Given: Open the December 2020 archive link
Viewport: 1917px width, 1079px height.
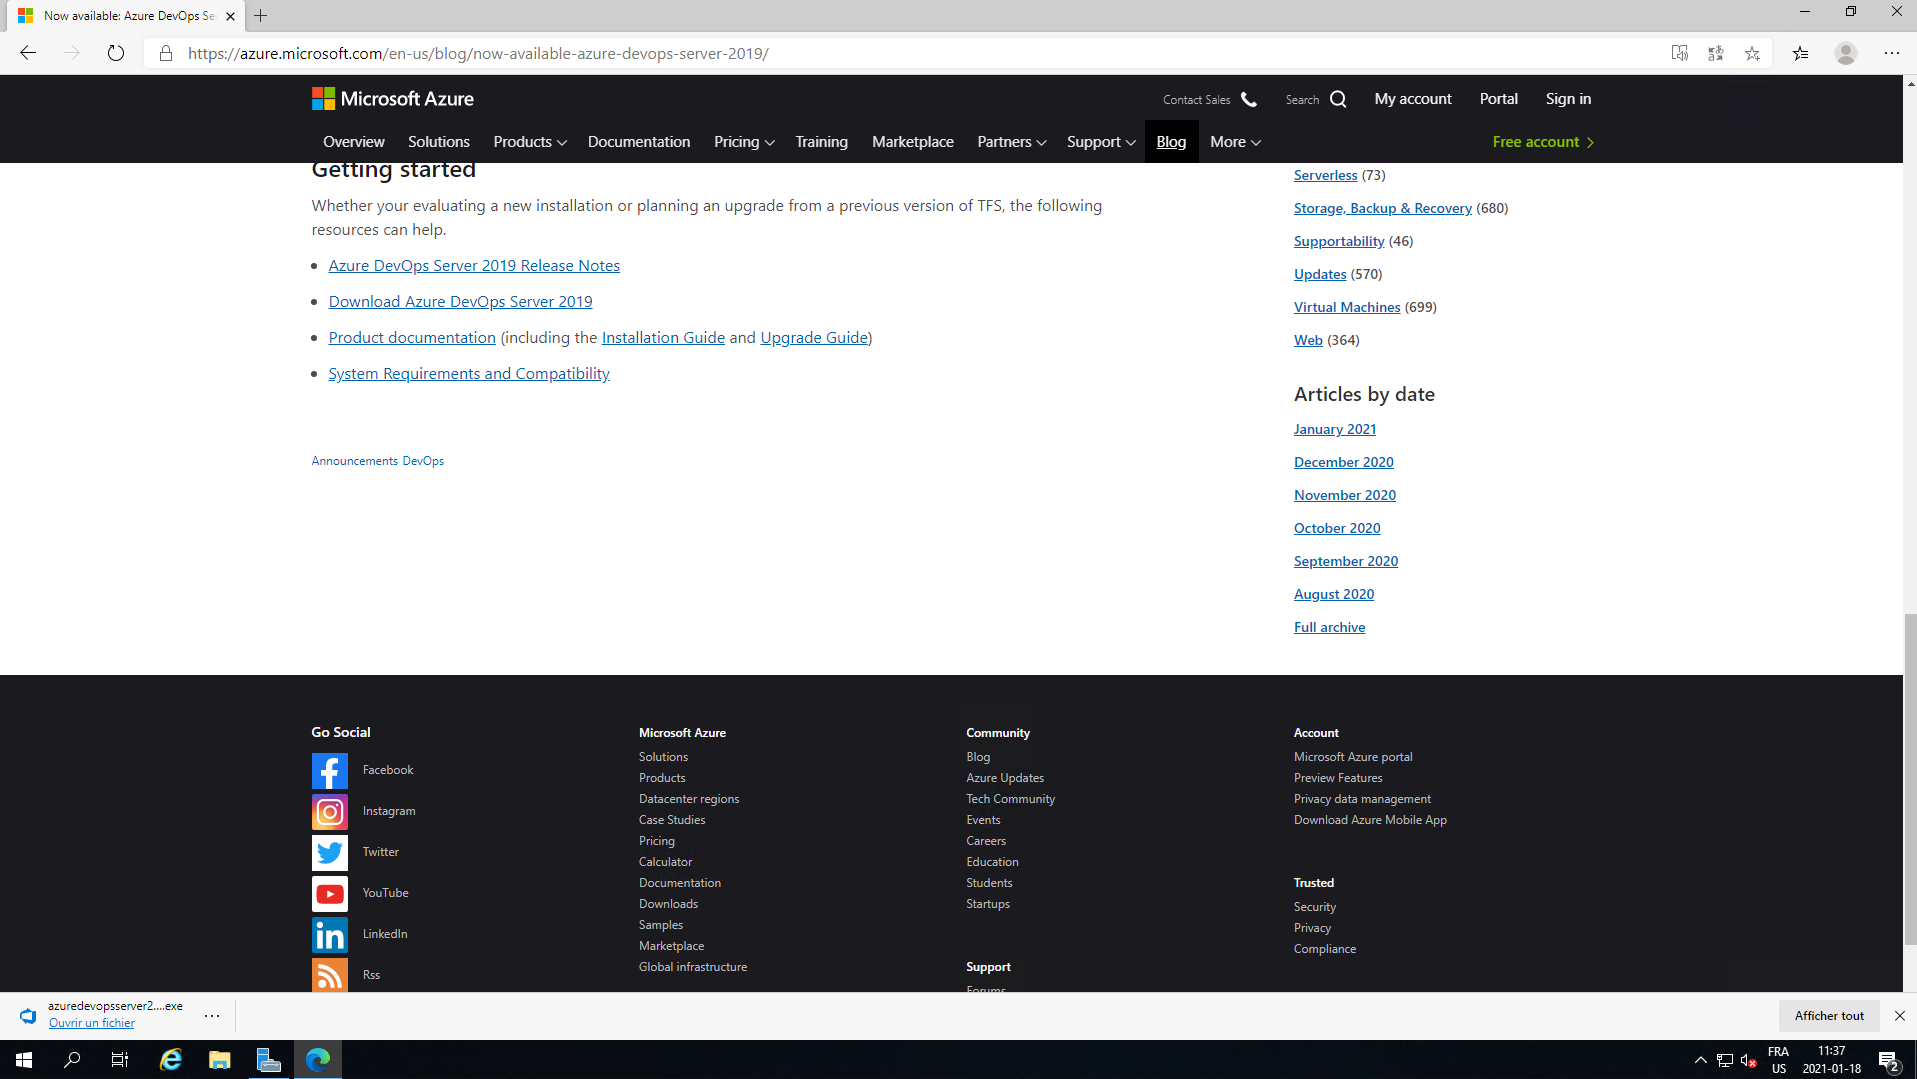Looking at the screenshot, I should 1343,462.
